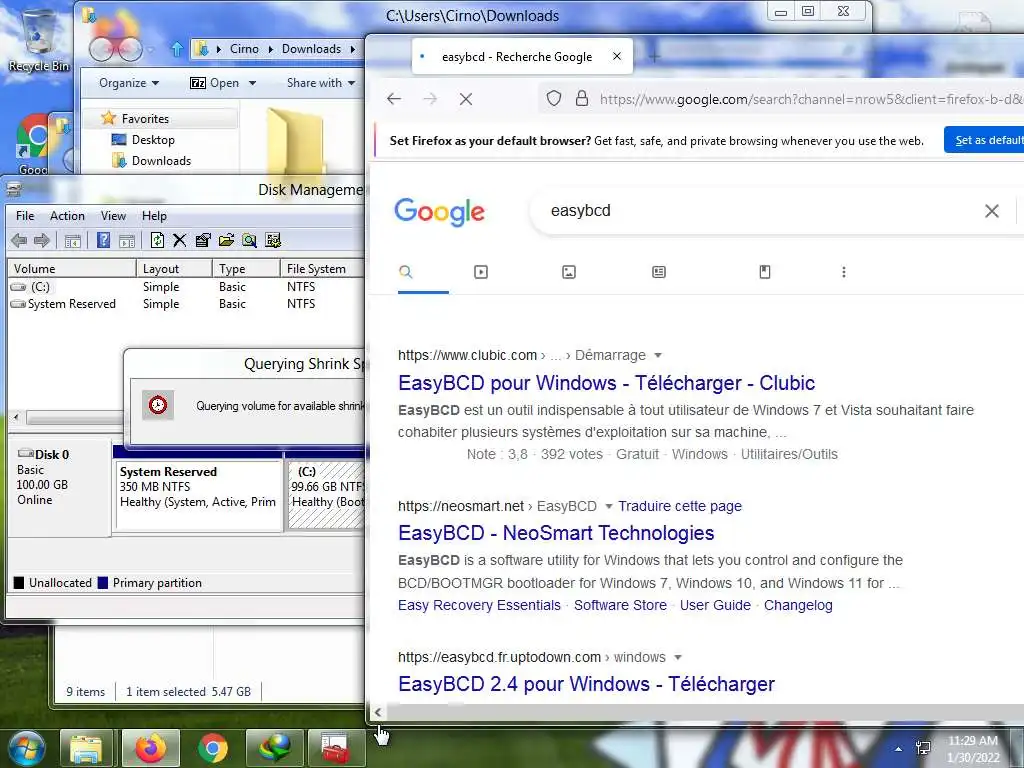
Task: Expand Open button dropdown arrow in Explorer
Action: 252,83
